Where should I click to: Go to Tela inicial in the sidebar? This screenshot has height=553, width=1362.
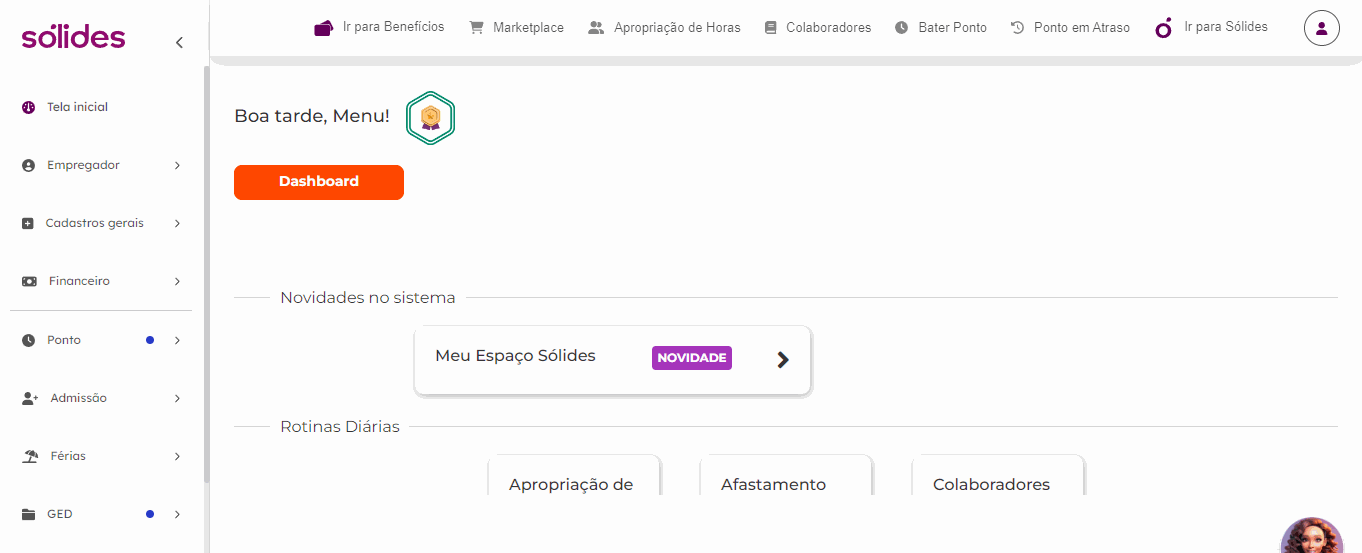pyautogui.click(x=77, y=107)
